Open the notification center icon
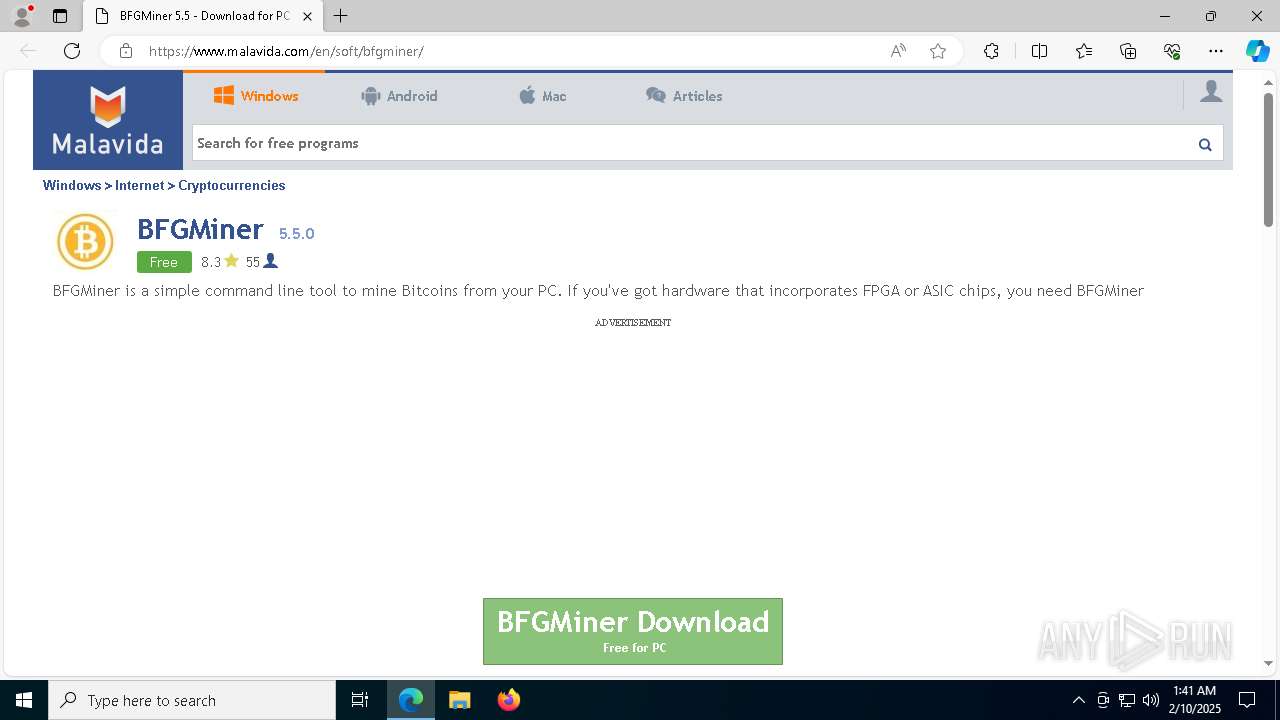The height and width of the screenshot is (720, 1280). 1247,700
